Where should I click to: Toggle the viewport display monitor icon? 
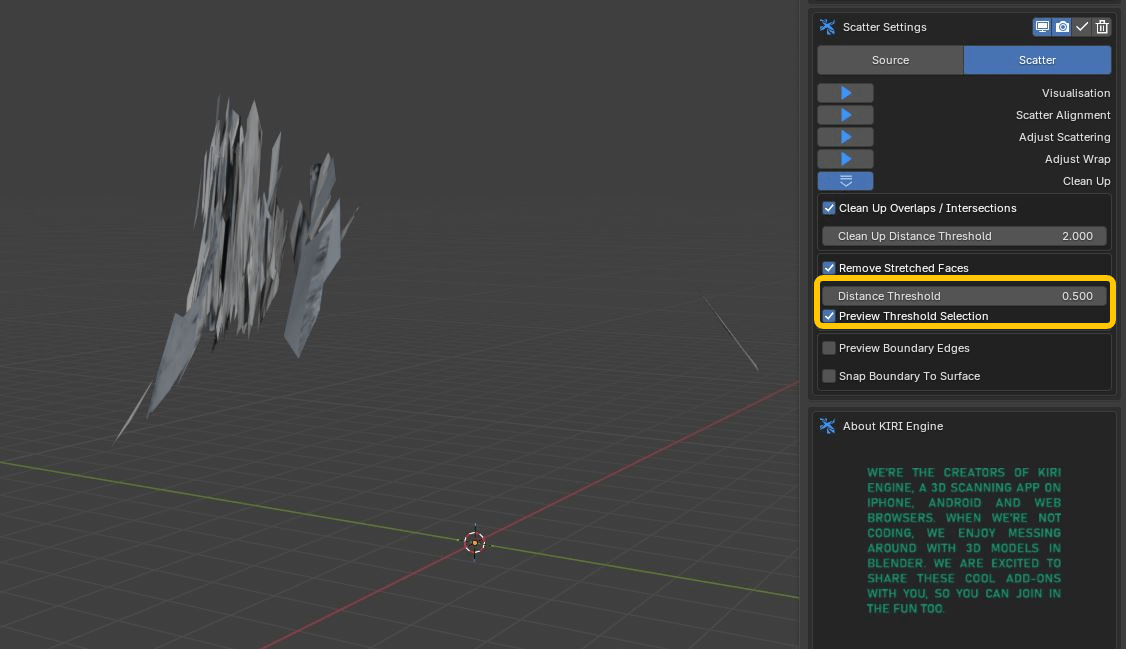coord(1042,27)
